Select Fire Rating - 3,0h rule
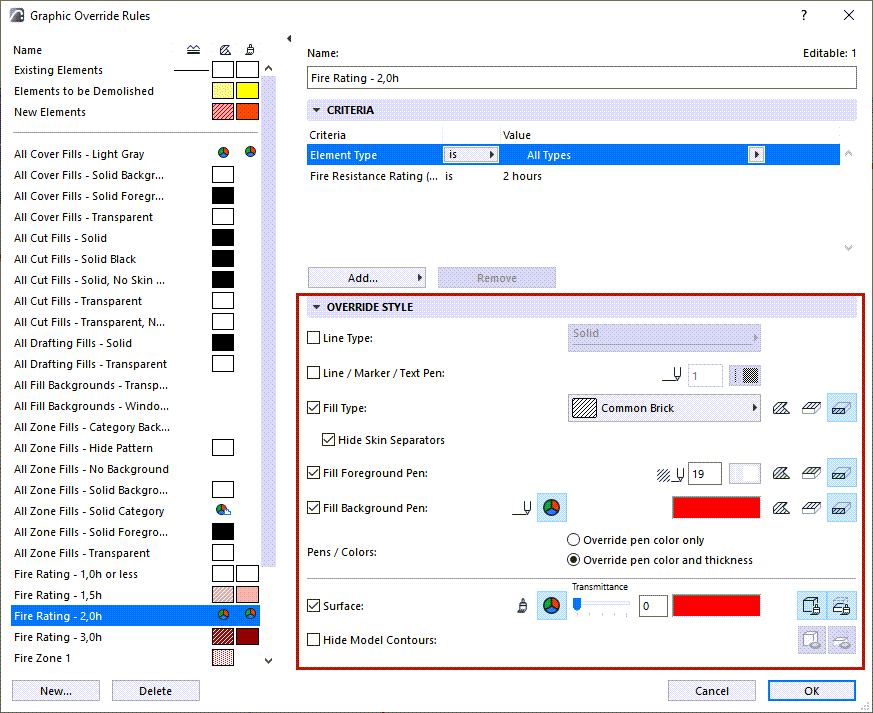Screen dimensions: 873x713 (x=136, y=637)
